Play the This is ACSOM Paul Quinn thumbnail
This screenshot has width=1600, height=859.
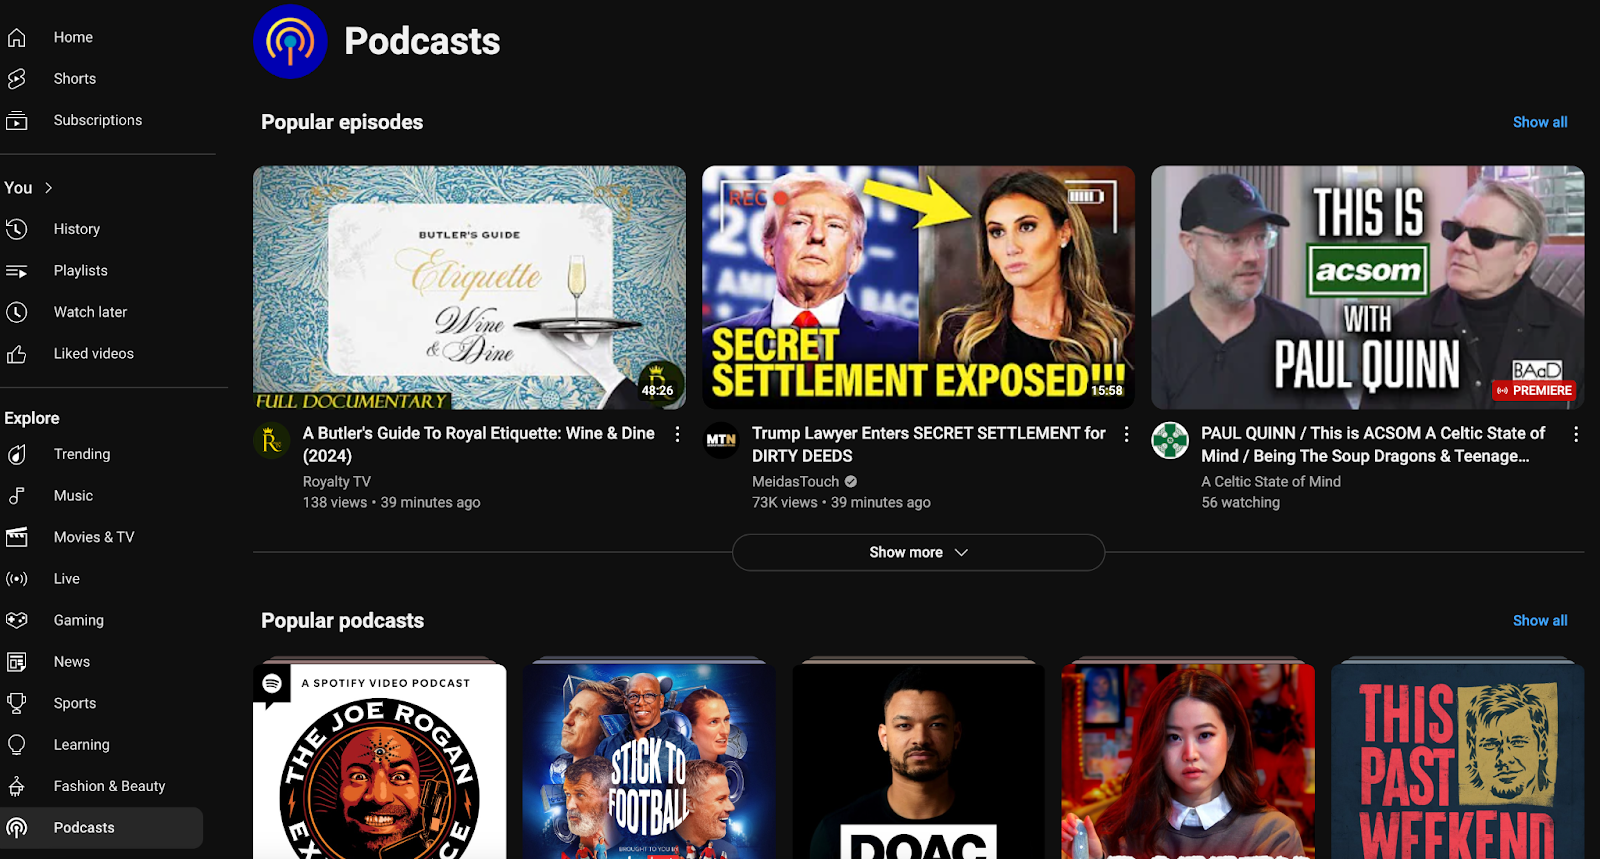coord(1367,287)
